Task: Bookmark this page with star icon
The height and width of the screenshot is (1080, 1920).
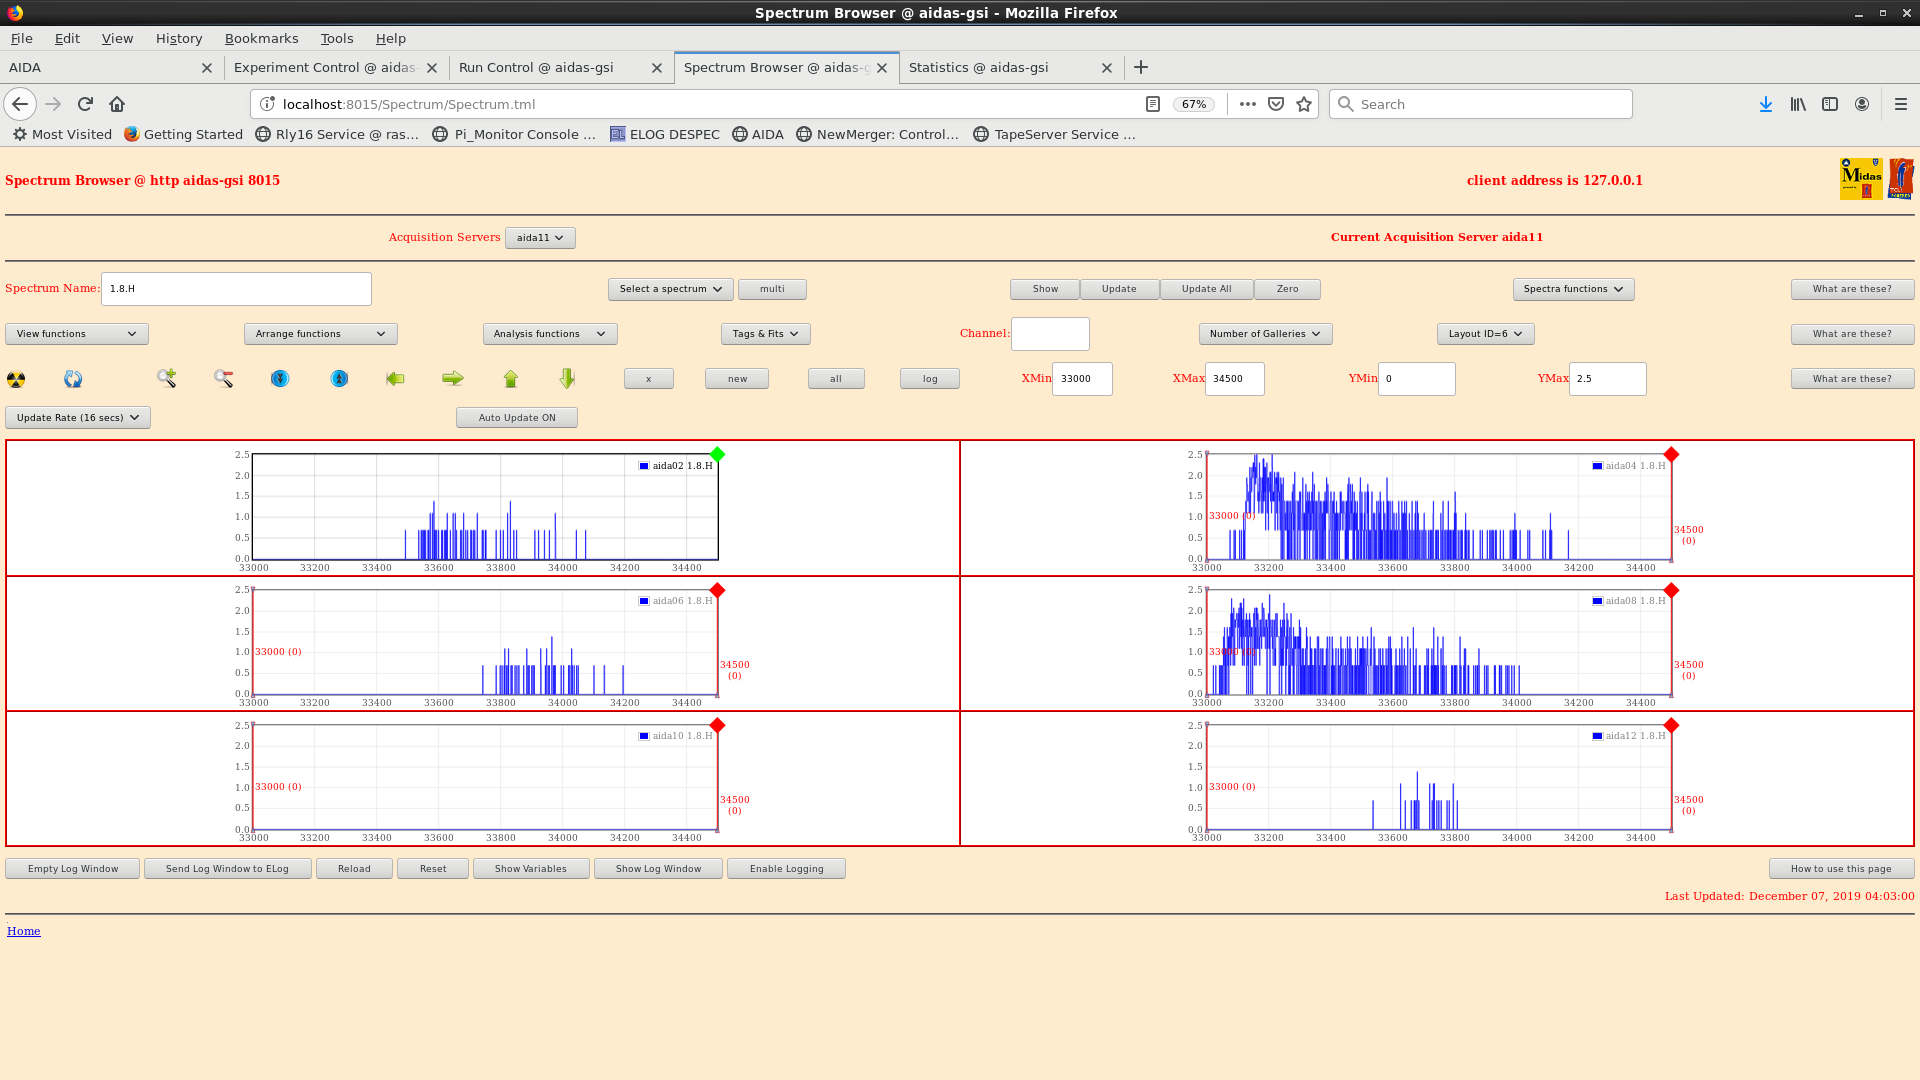Action: (1304, 104)
